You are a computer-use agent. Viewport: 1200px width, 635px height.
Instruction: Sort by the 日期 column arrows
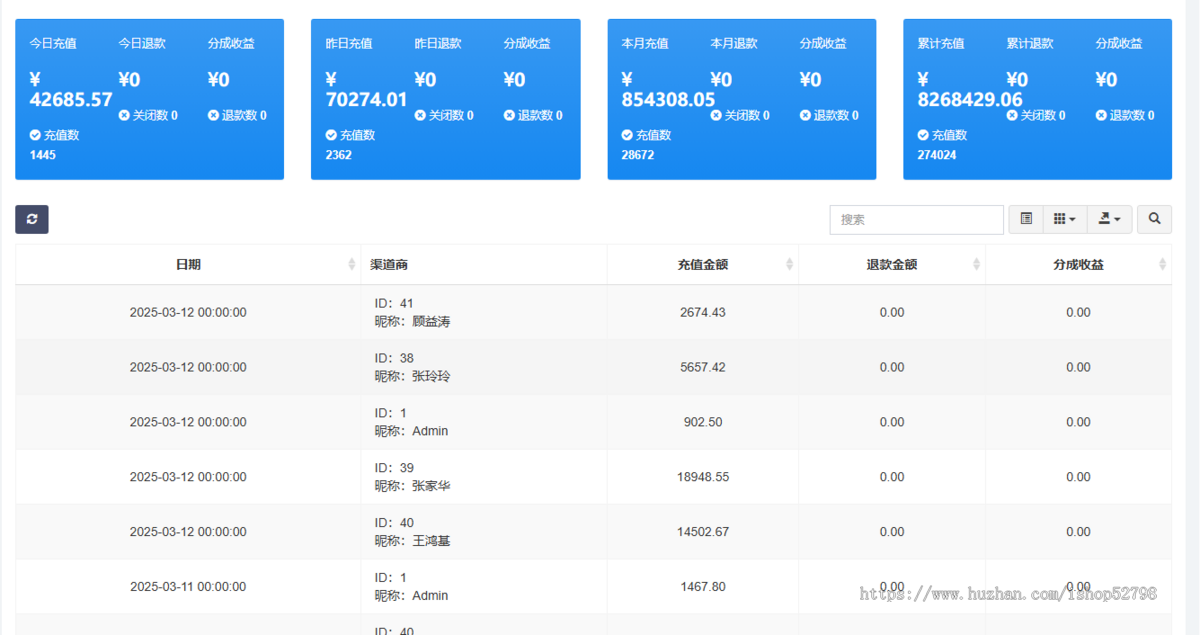352,264
